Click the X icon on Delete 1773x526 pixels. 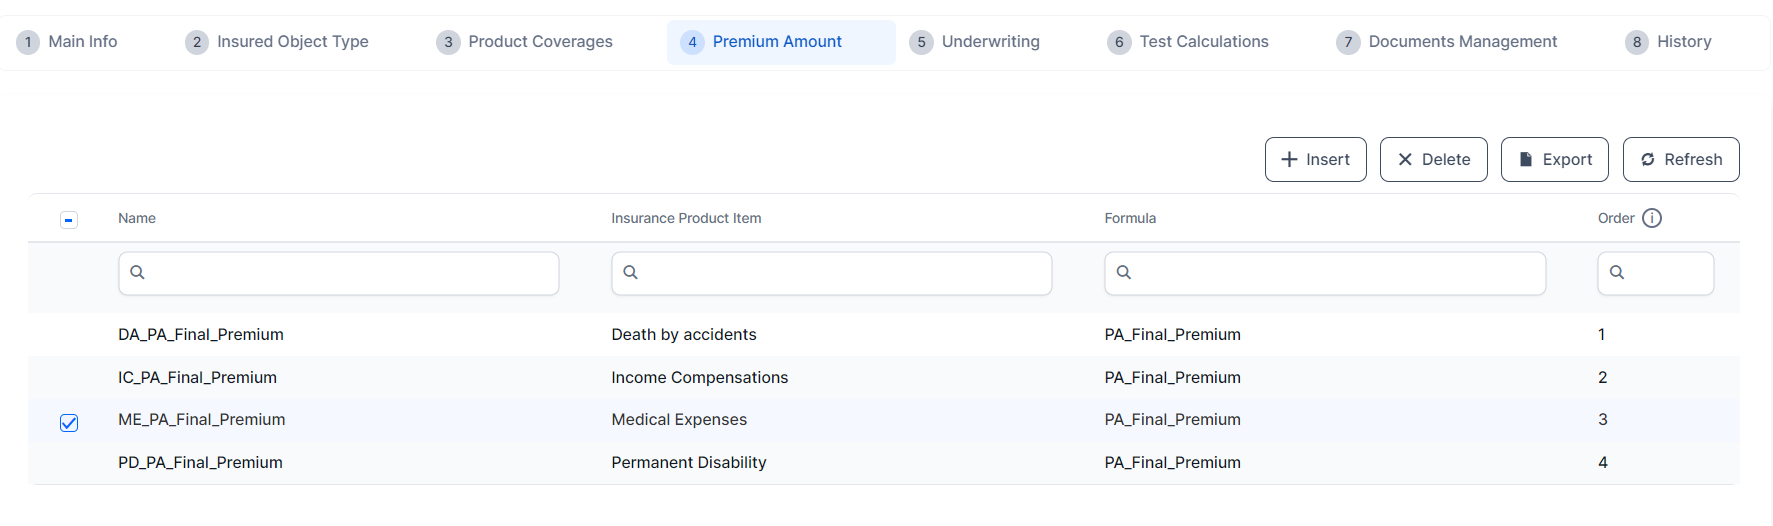[x=1405, y=160]
